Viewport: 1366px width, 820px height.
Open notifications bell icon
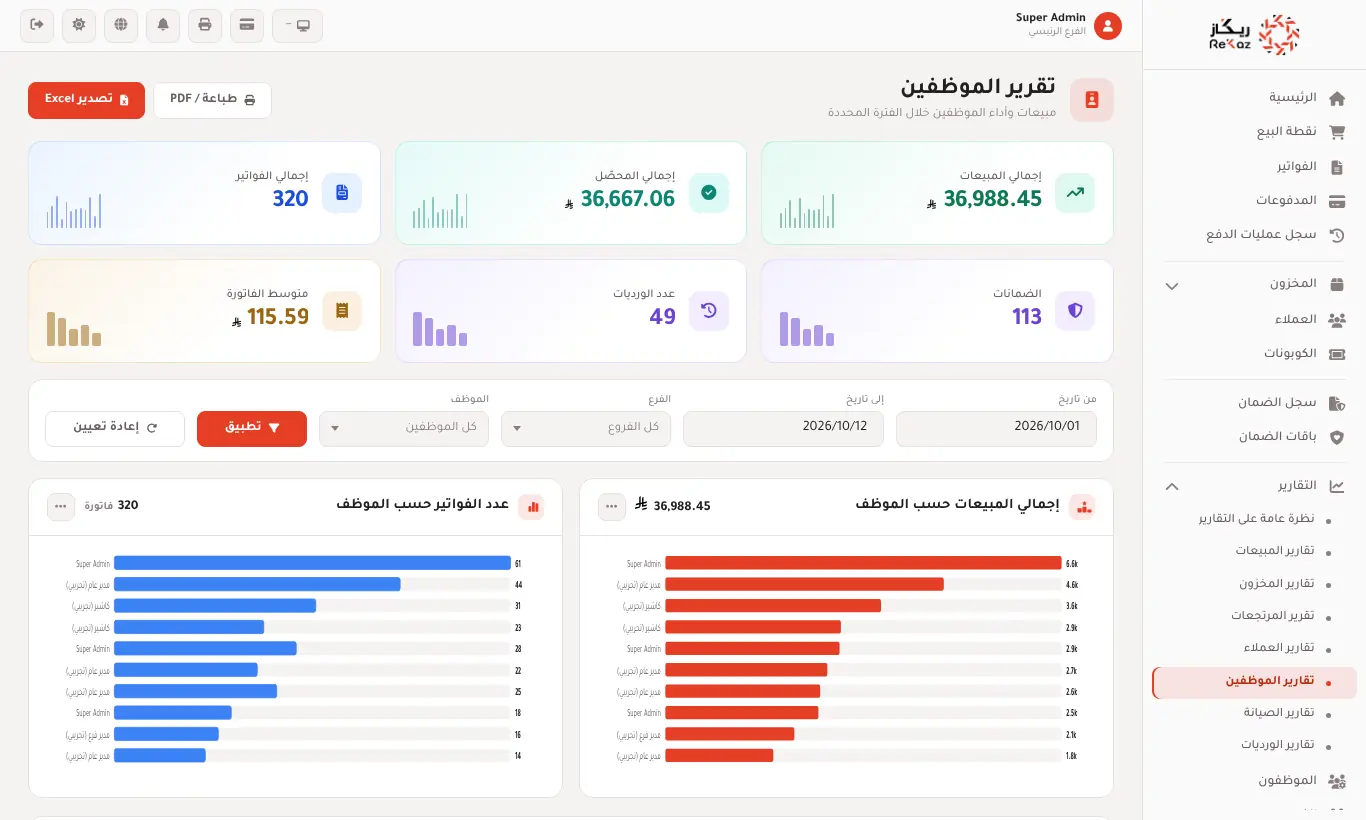[x=163, y=25]
